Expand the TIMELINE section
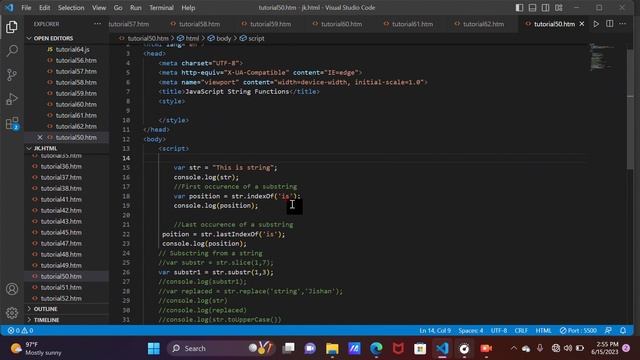The width and height of the screenshot is (640, 360). tap(47, 320)
